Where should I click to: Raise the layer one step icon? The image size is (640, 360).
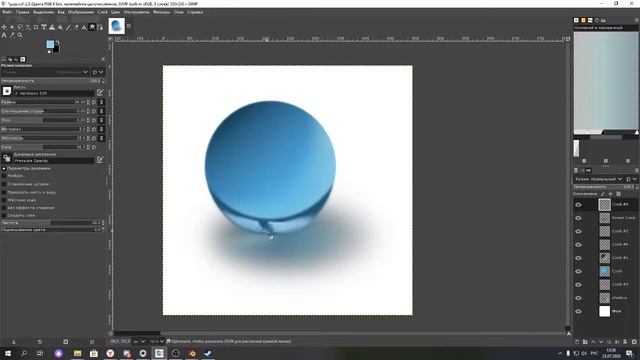pos(593,342)
